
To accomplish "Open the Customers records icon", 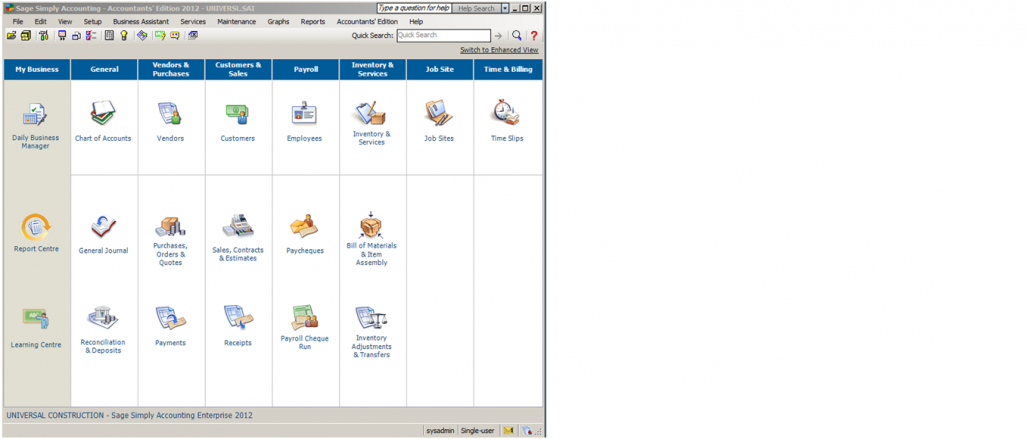I will tap(237, 114).
